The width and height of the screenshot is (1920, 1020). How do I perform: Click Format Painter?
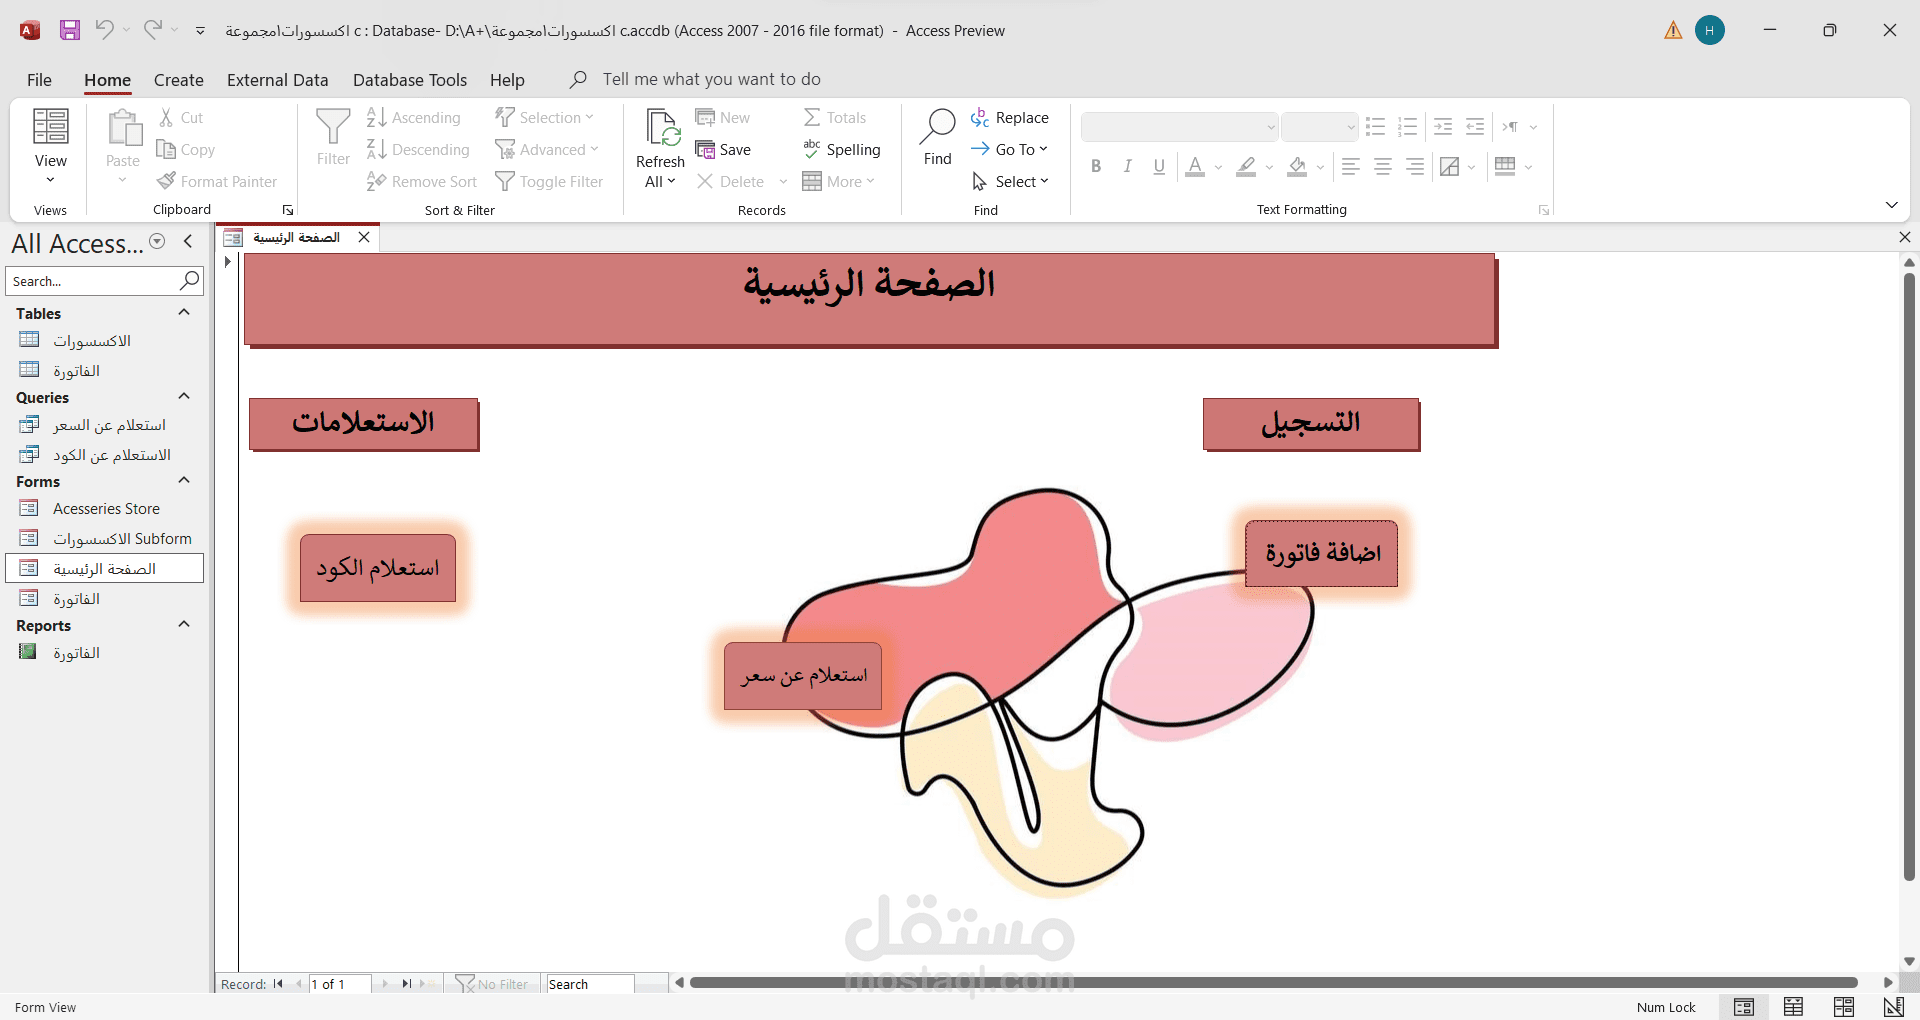pos(218,182)
